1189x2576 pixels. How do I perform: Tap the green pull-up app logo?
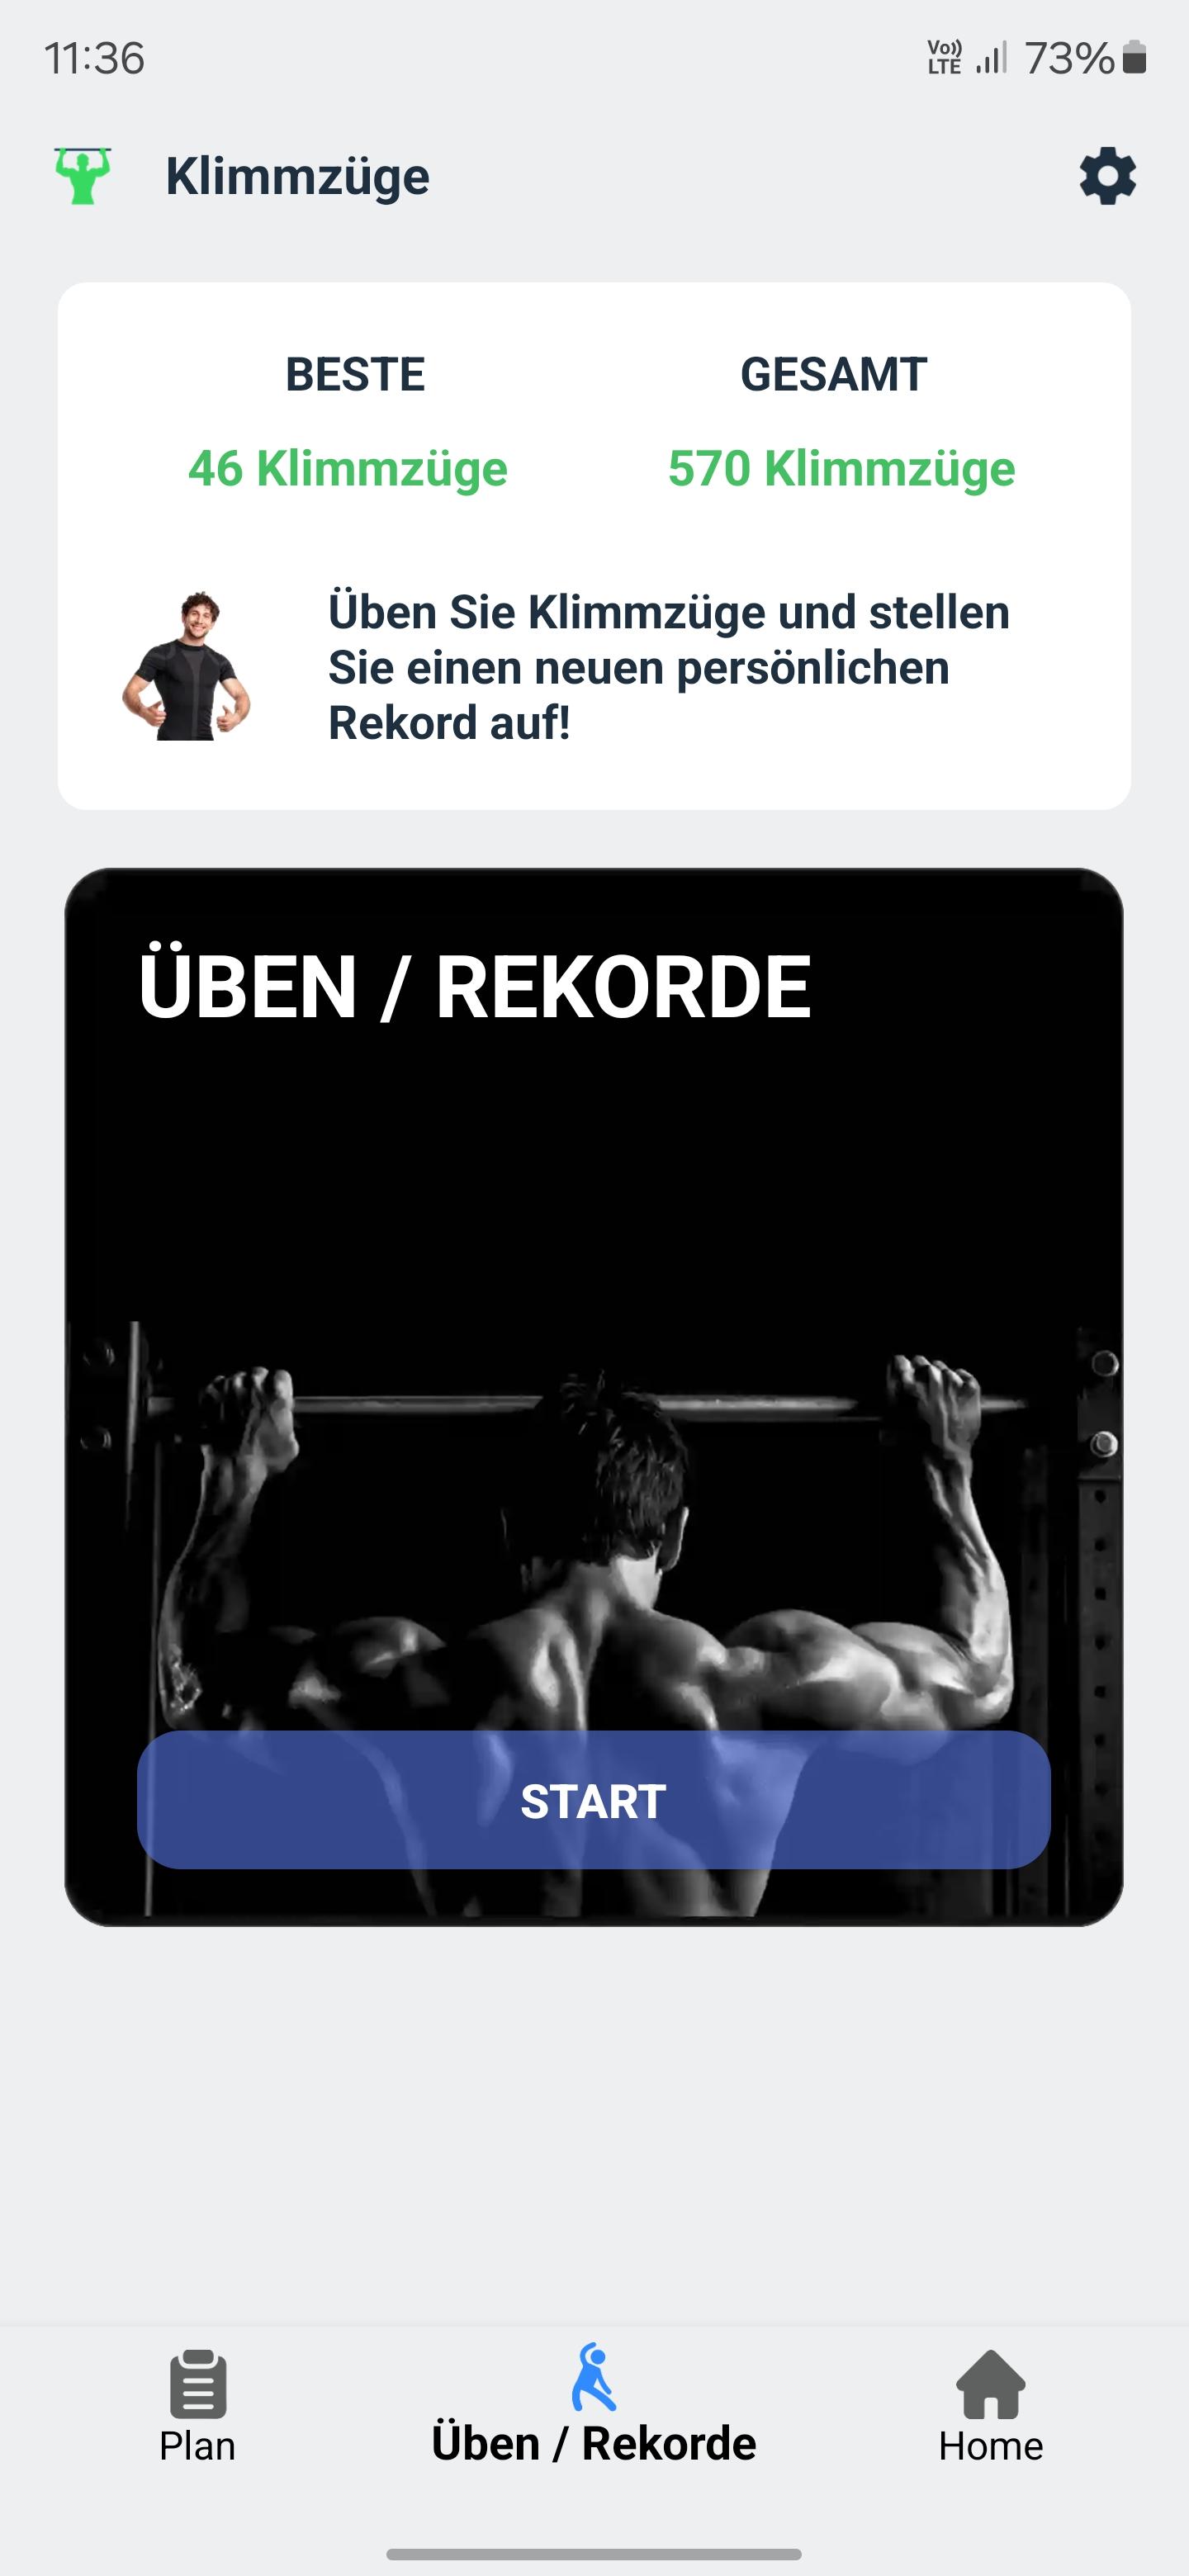83,176
